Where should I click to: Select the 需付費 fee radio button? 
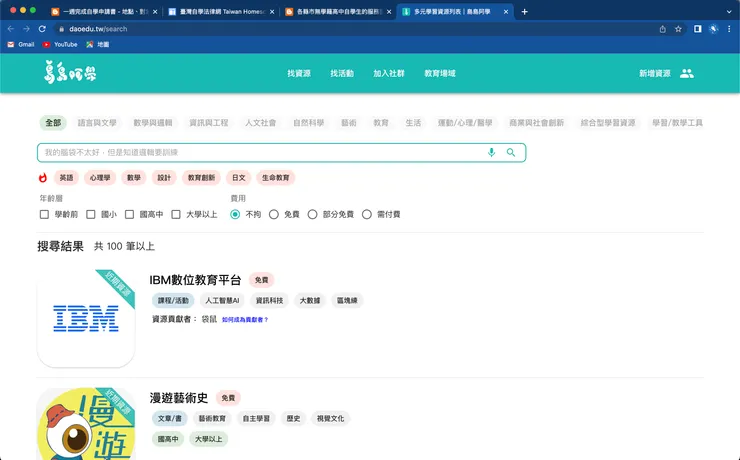pyautogui.click(x=367, y=215)
